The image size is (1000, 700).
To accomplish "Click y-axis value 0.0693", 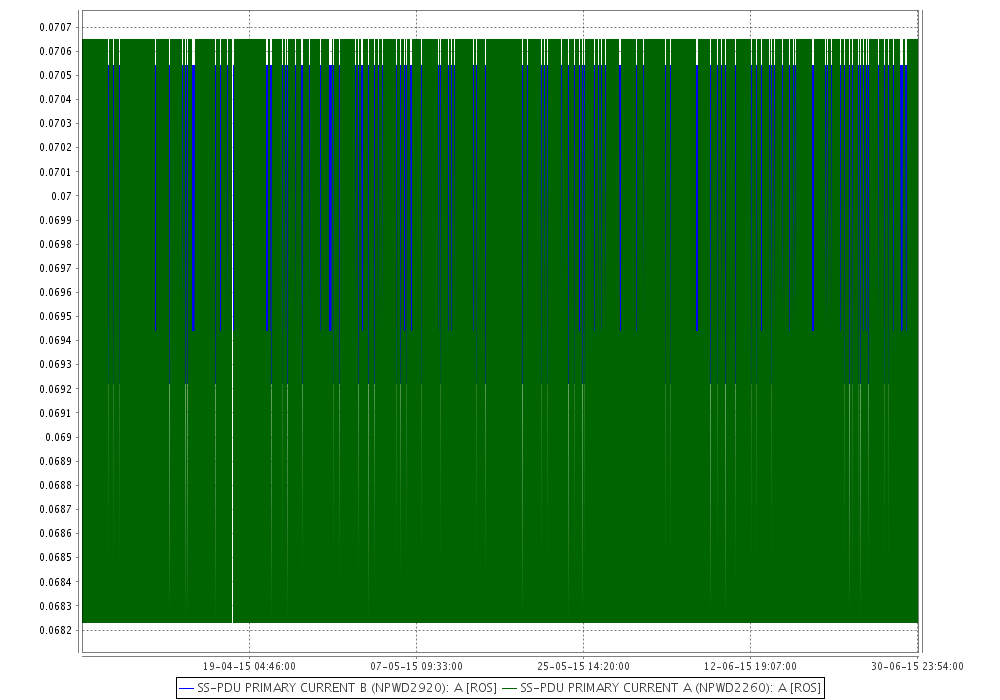I will coord(55,365).
